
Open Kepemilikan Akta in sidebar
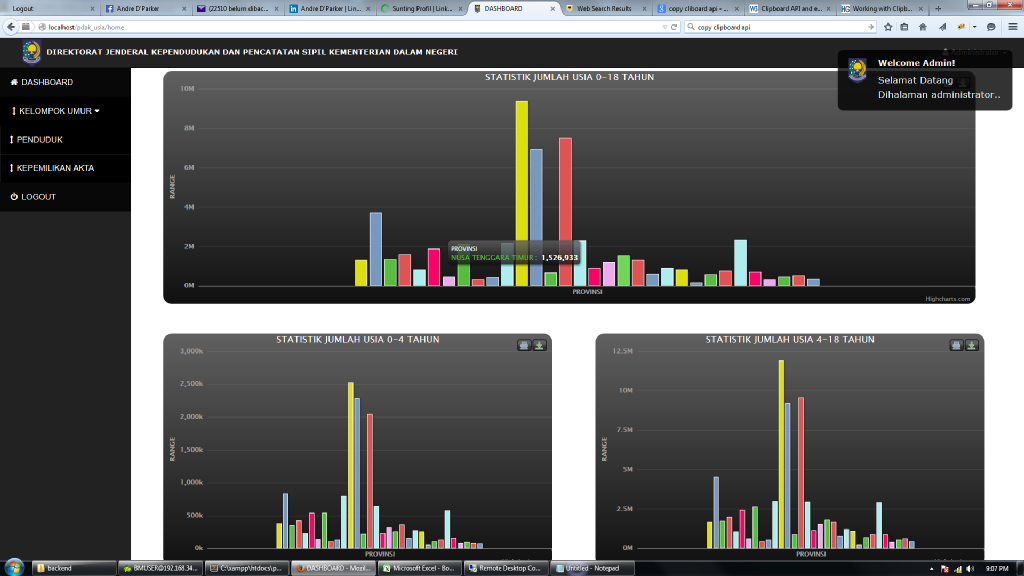tap(55, 168)
